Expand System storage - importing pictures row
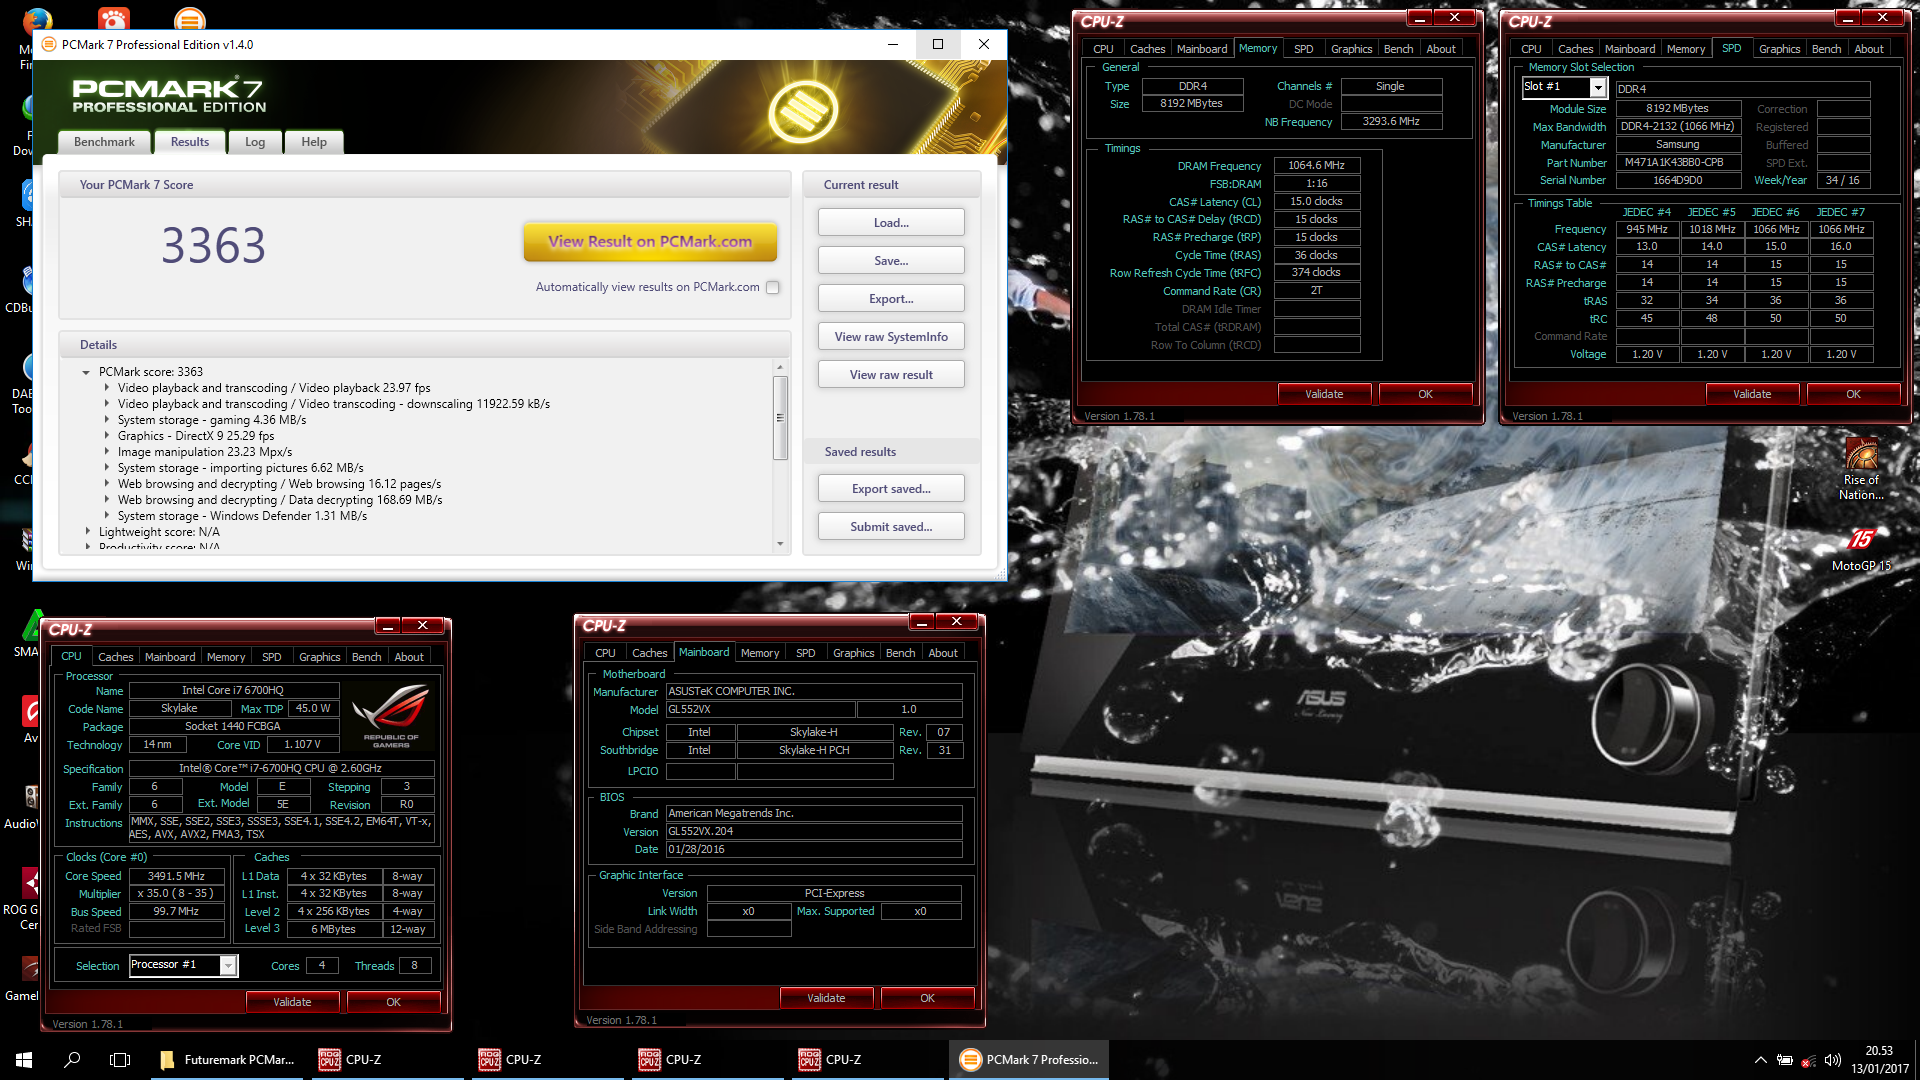The height and width of the screenshot is (1080, 1920). 106,468
